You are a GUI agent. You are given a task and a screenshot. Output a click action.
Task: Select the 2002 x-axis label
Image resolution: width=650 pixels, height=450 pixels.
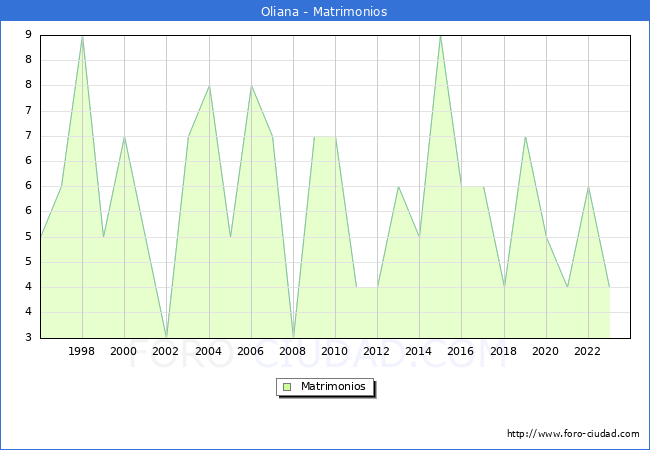coord(165,351)
